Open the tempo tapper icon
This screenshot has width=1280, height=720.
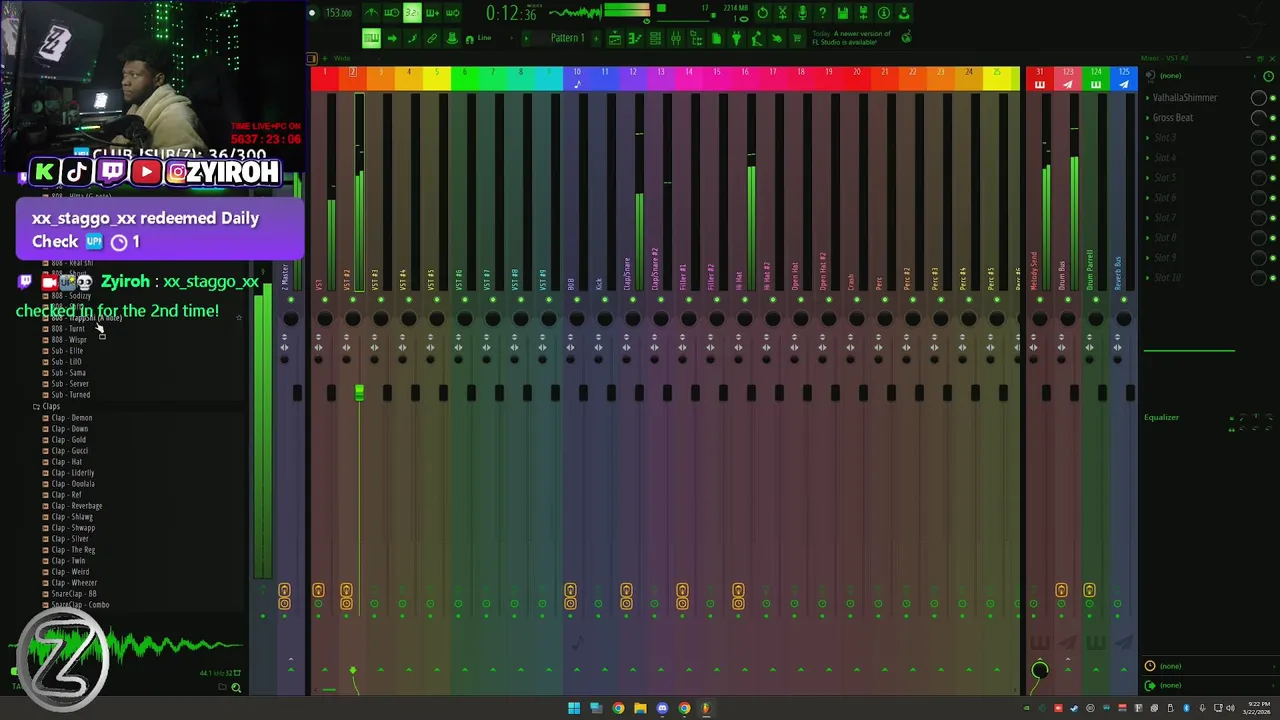click(756, 38)
